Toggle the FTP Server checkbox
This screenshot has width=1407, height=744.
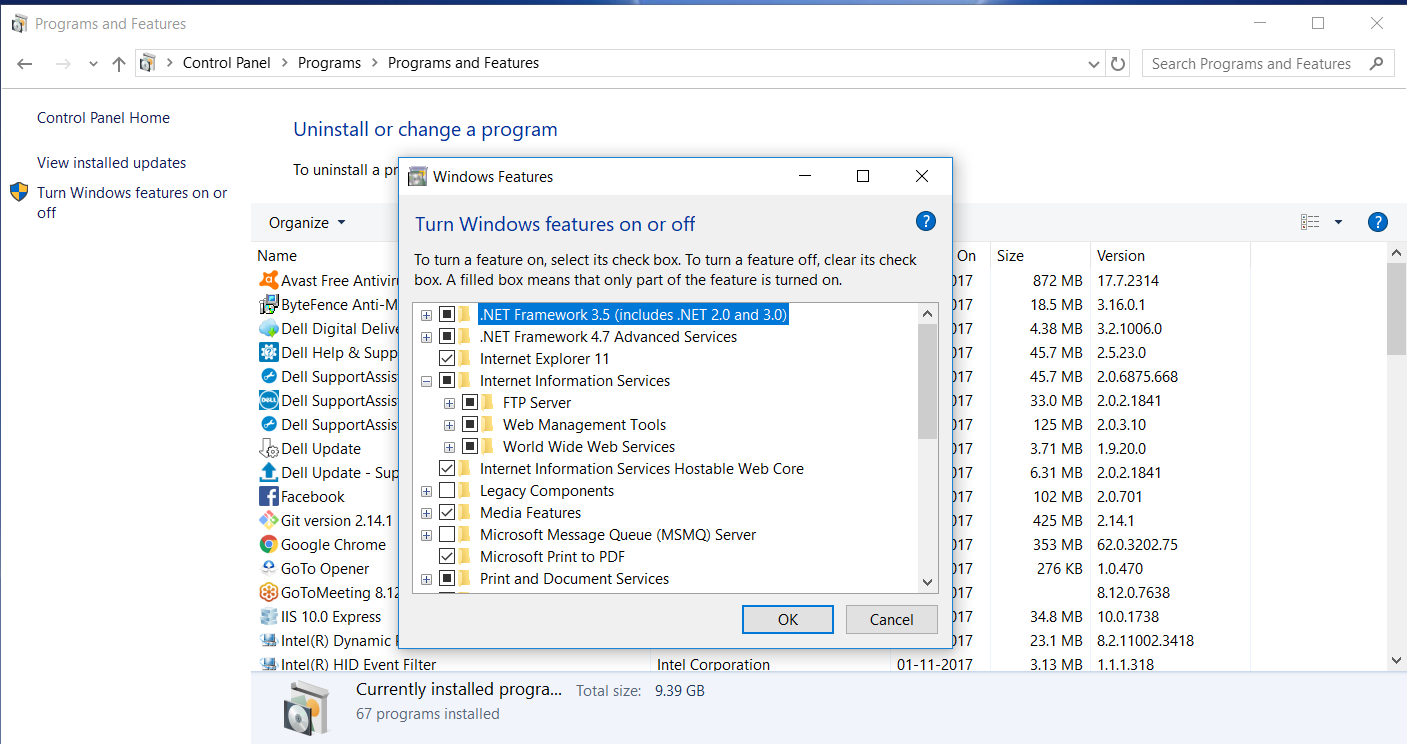pyautogui.click(x=470, y=403)
